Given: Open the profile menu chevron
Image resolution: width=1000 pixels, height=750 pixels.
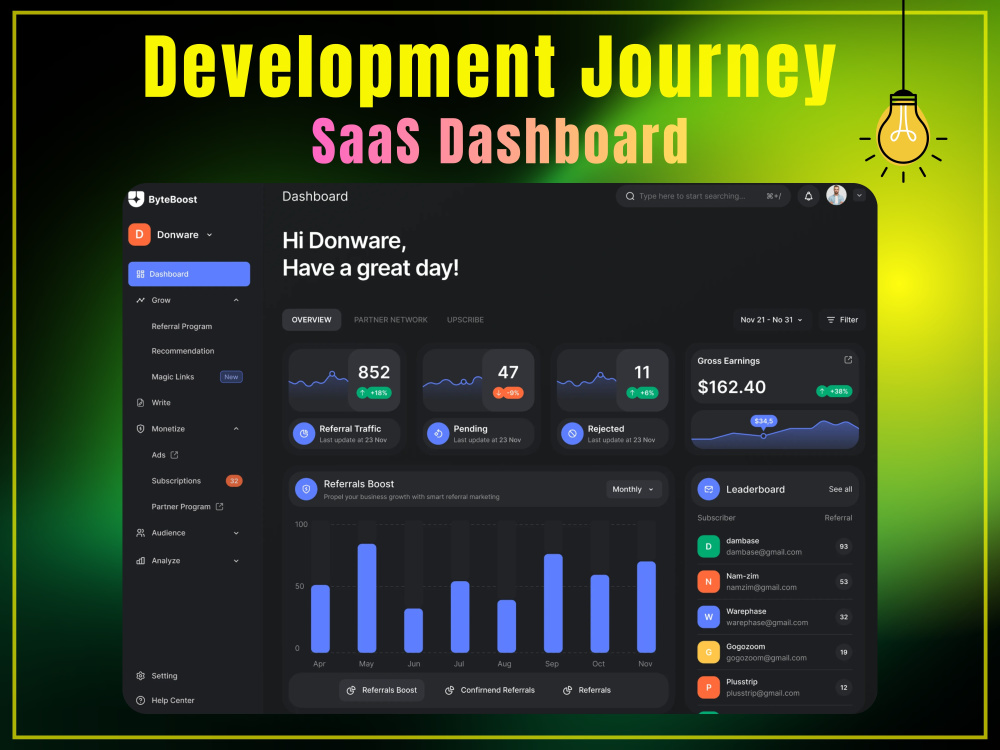Looking at the screenshot, I should tap(860, 195).
